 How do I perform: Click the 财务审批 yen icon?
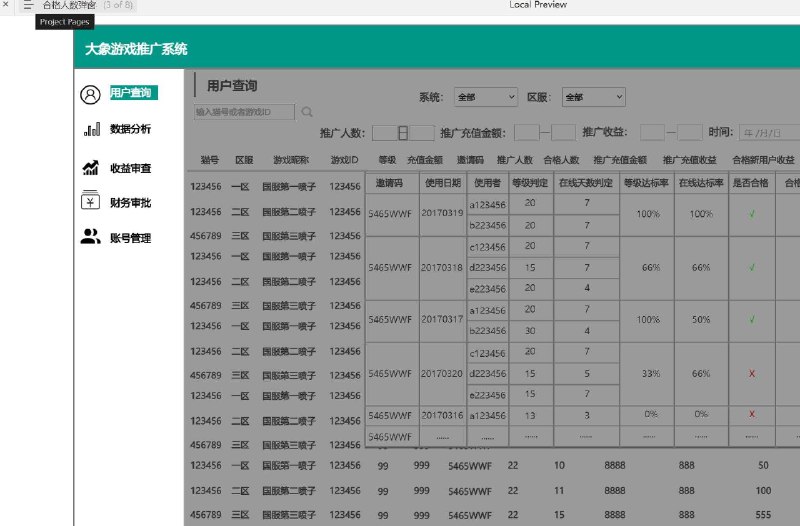tap(90, 200)
